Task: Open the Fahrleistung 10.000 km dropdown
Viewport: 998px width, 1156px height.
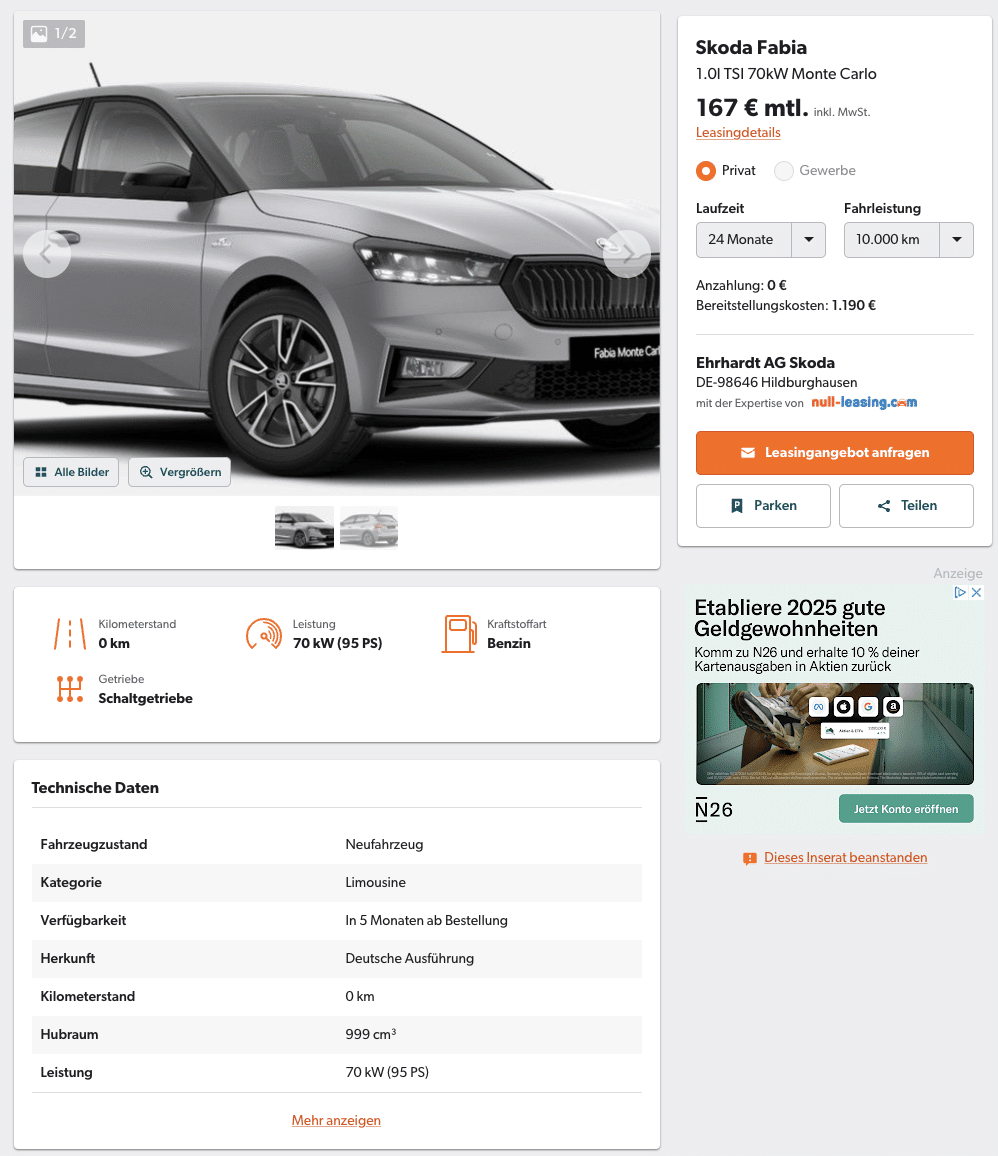Action: tap(908, 240)
